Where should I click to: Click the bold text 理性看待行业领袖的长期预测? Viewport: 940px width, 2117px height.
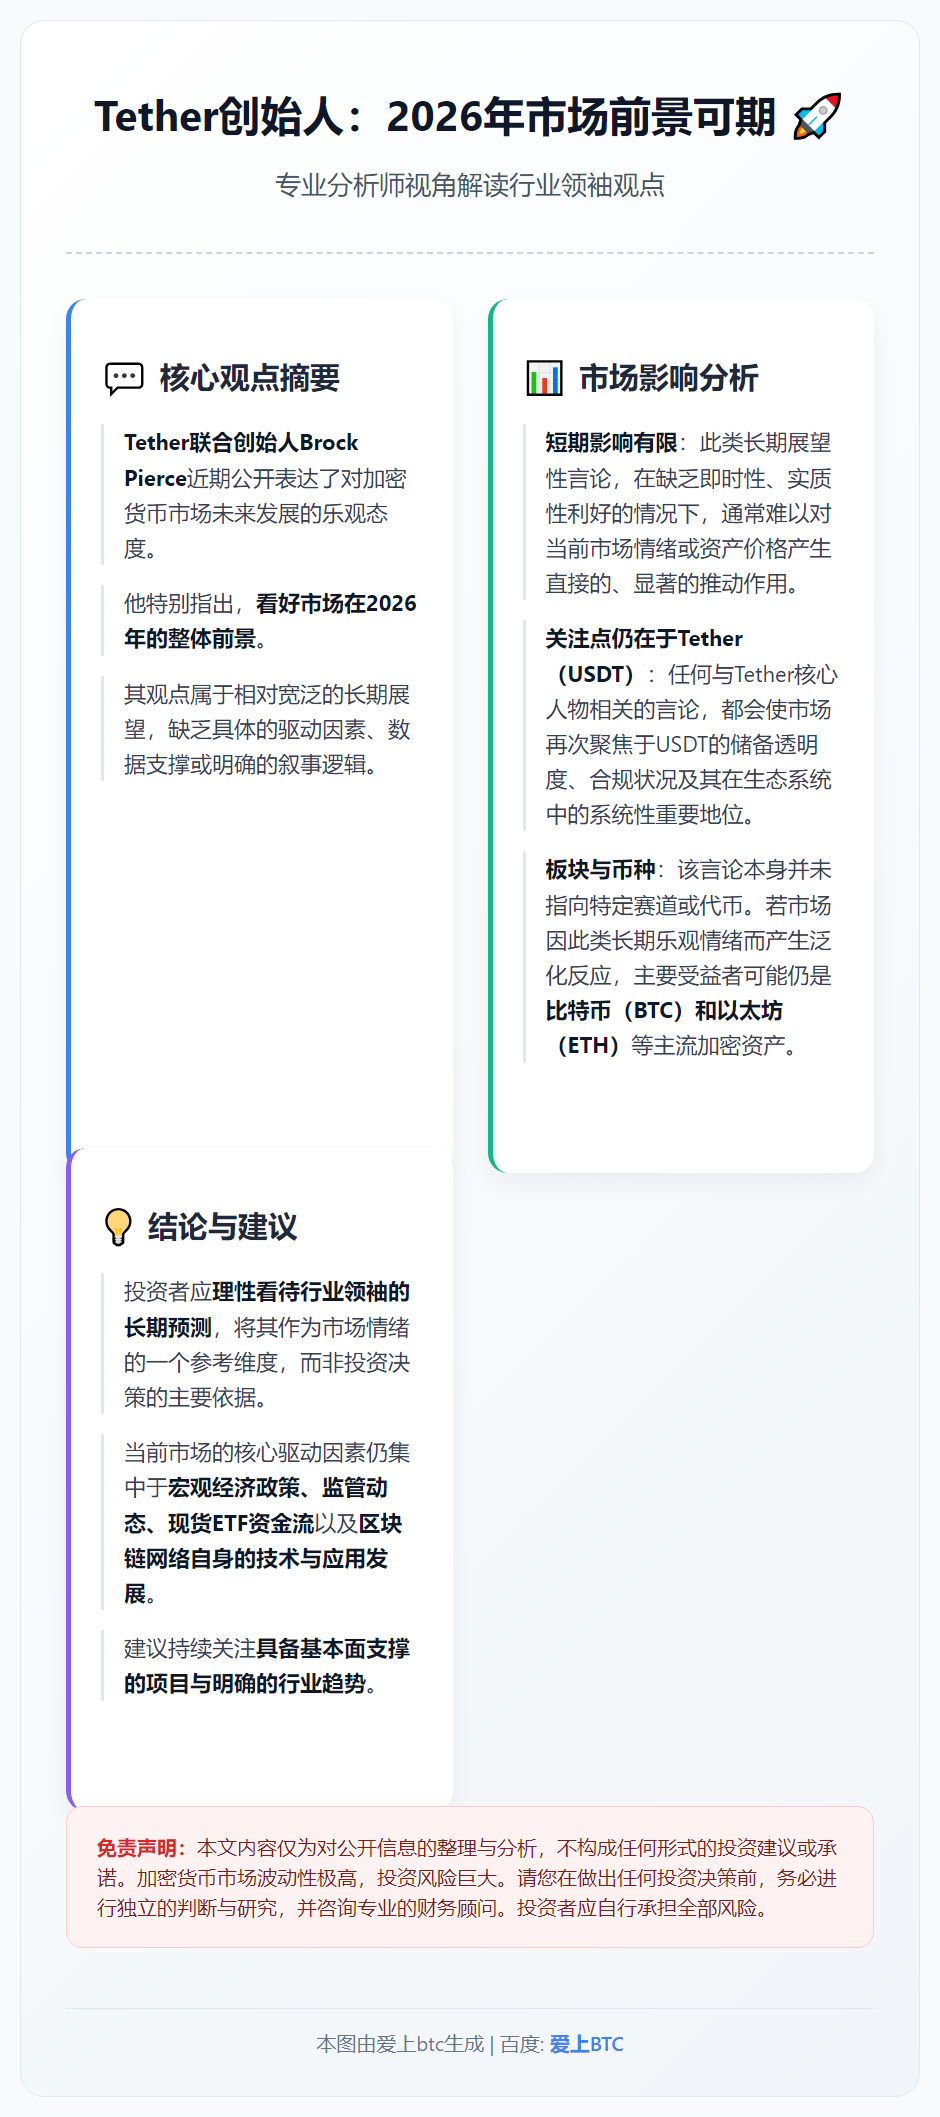pos(267,1310)
